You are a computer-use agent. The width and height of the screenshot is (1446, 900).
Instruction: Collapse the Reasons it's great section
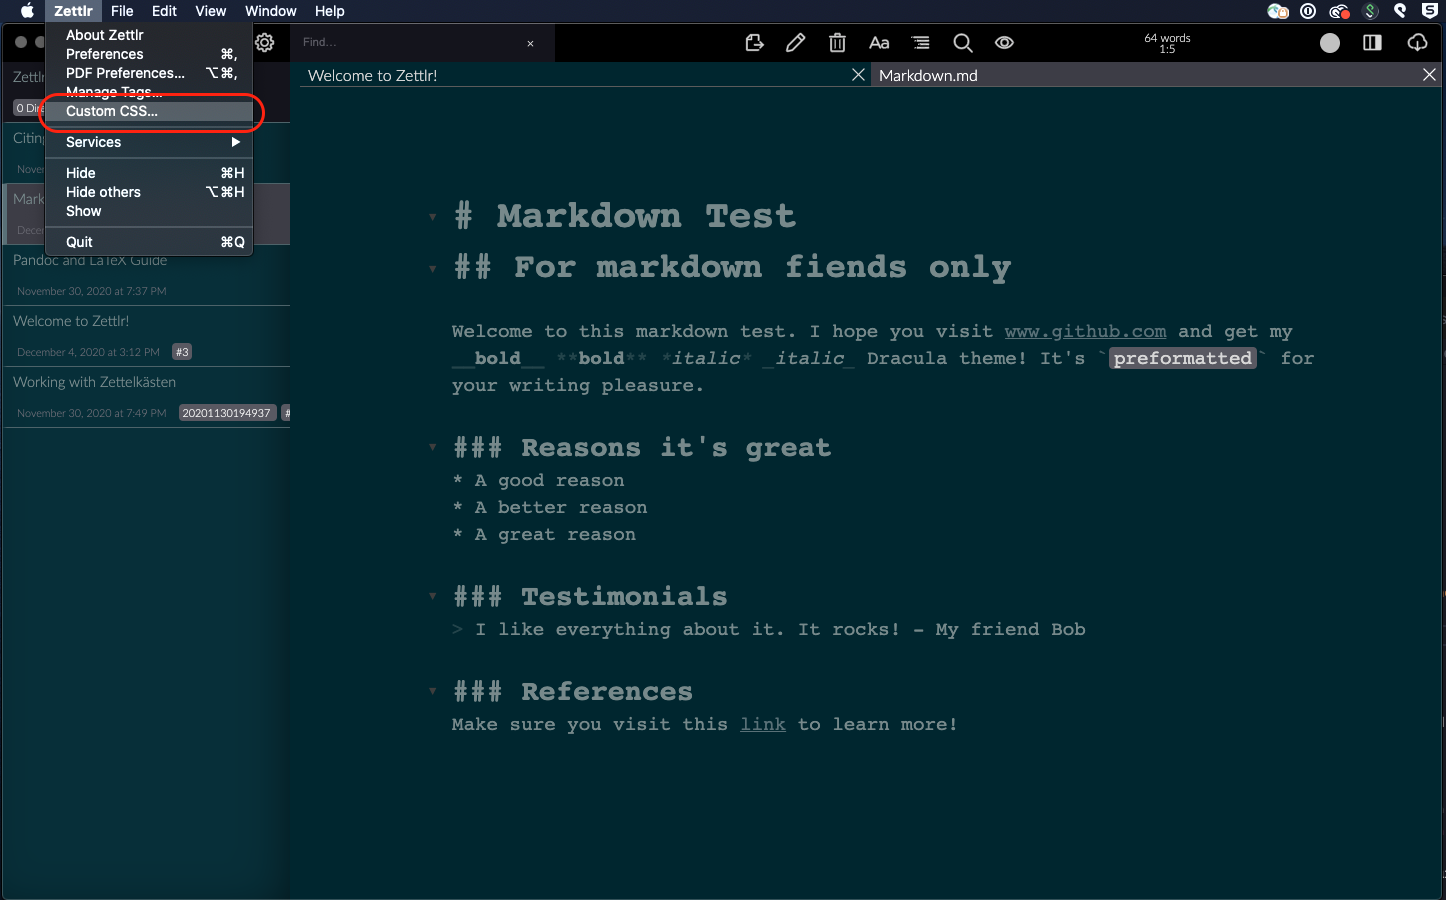point(432,447)
